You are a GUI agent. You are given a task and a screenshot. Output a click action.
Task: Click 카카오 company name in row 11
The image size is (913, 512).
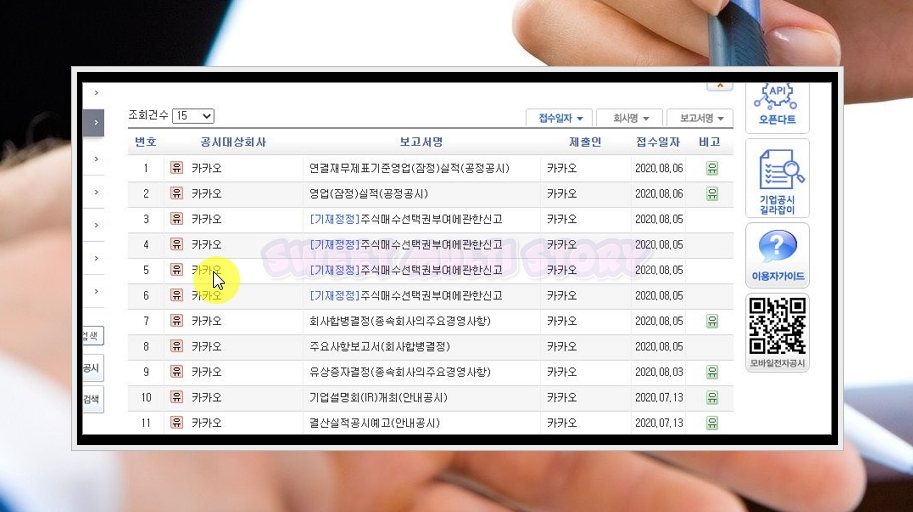click(207, 423)
